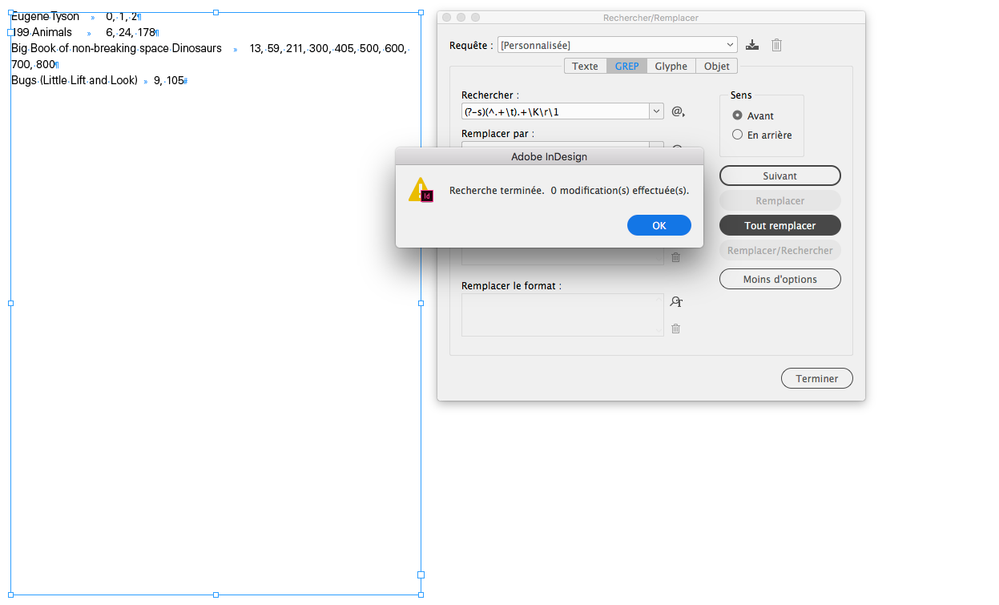Click the Terminer button
999x605 pixels.
817,378
